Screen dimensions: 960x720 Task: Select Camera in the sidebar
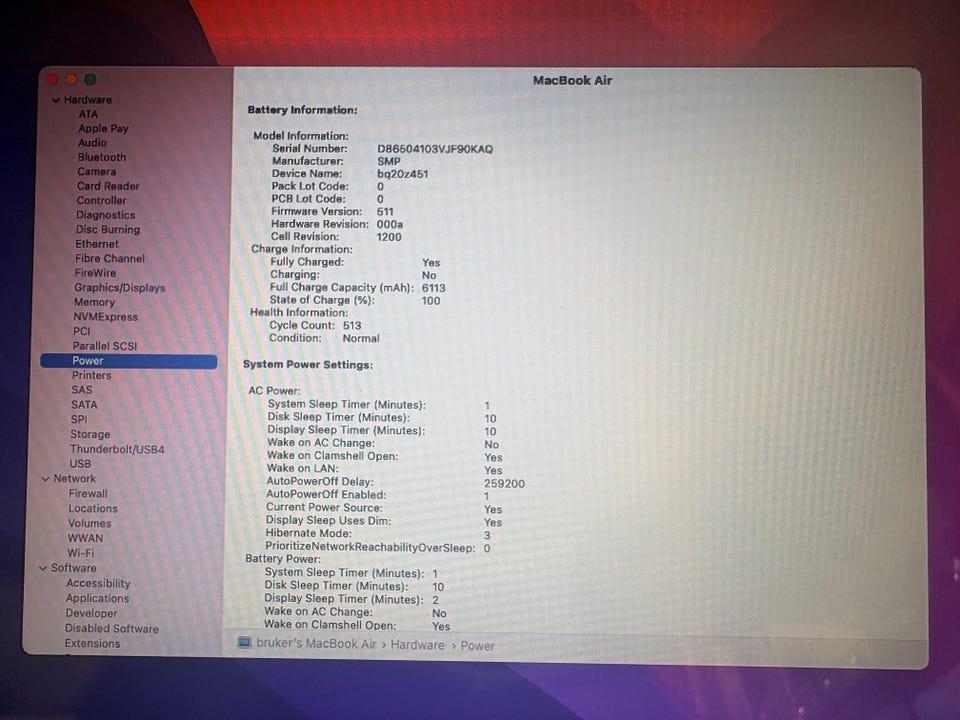click(96, 171)
